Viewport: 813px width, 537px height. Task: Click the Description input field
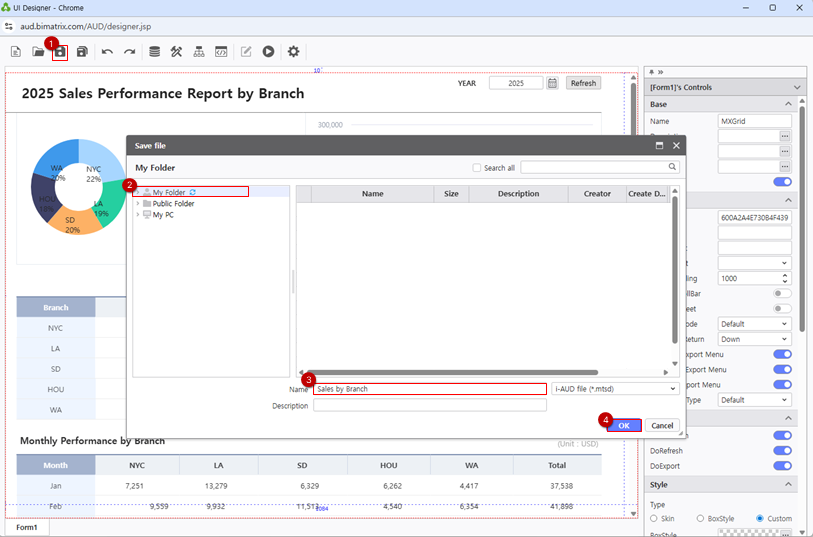(x=430, y=406)
